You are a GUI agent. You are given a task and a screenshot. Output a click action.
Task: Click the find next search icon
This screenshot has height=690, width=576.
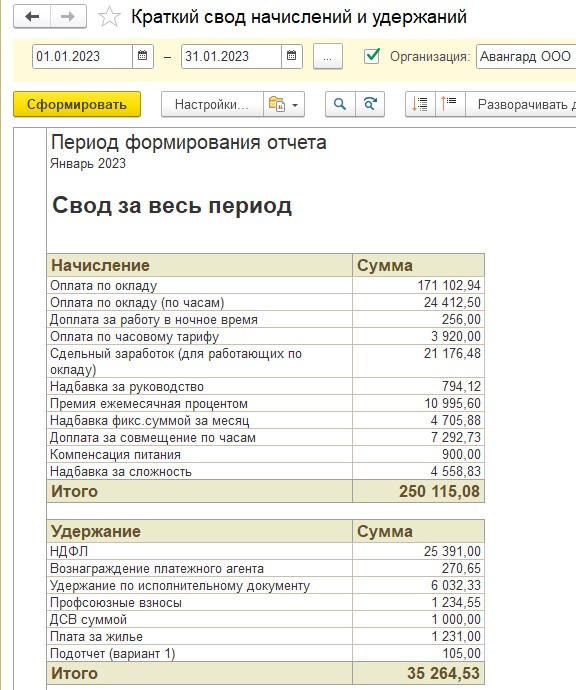click(370, 104)
